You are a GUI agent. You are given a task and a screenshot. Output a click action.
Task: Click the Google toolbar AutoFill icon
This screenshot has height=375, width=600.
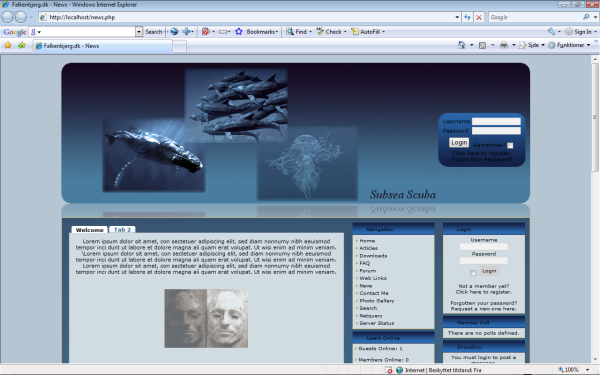(355, 32)
